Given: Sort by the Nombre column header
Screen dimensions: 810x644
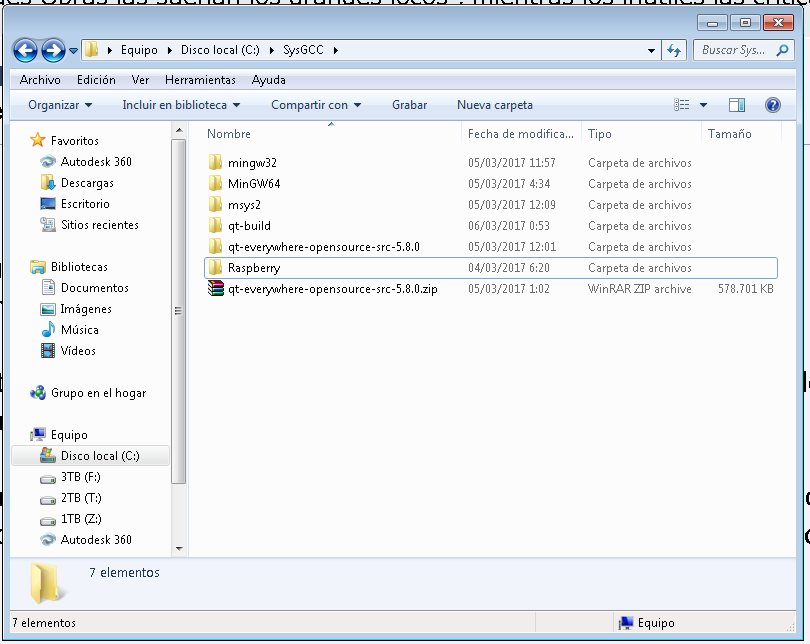Looking at the screenshot, I should click(229, 134).
